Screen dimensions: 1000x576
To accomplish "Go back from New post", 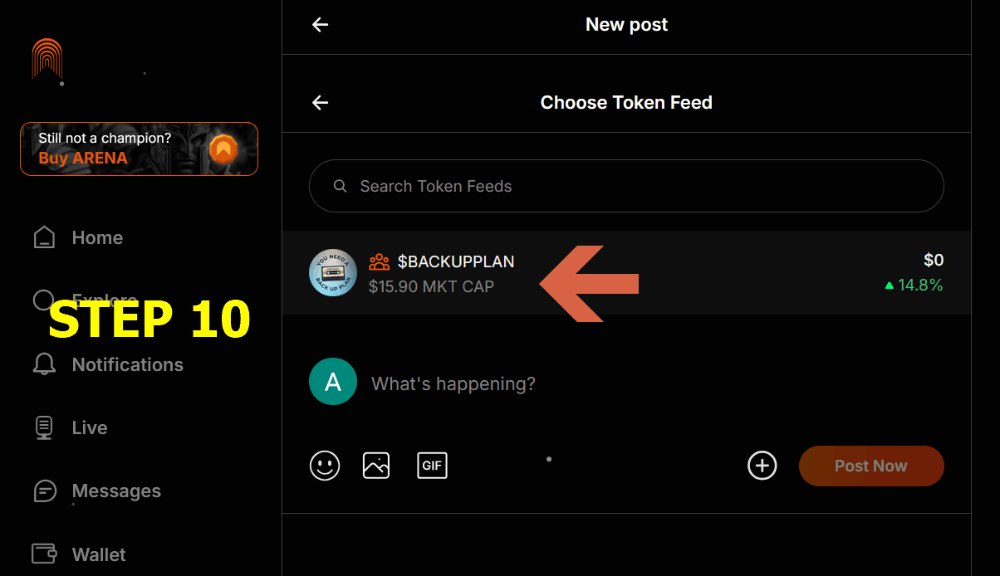I will (320, 25).
